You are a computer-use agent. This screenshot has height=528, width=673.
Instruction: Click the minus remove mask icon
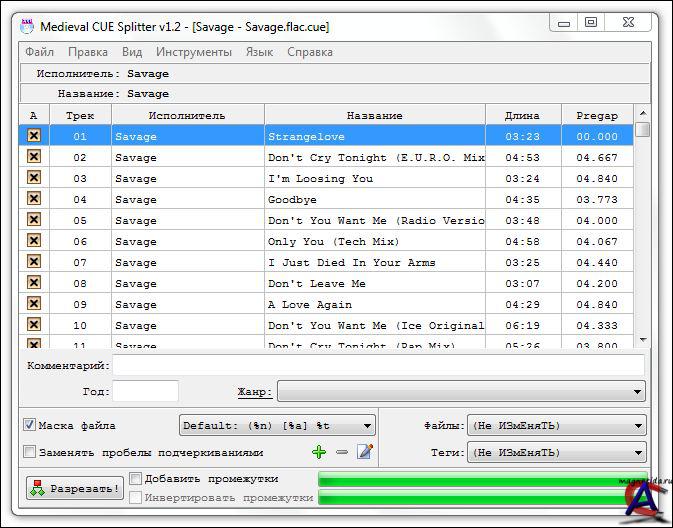[x=342, y=452]
